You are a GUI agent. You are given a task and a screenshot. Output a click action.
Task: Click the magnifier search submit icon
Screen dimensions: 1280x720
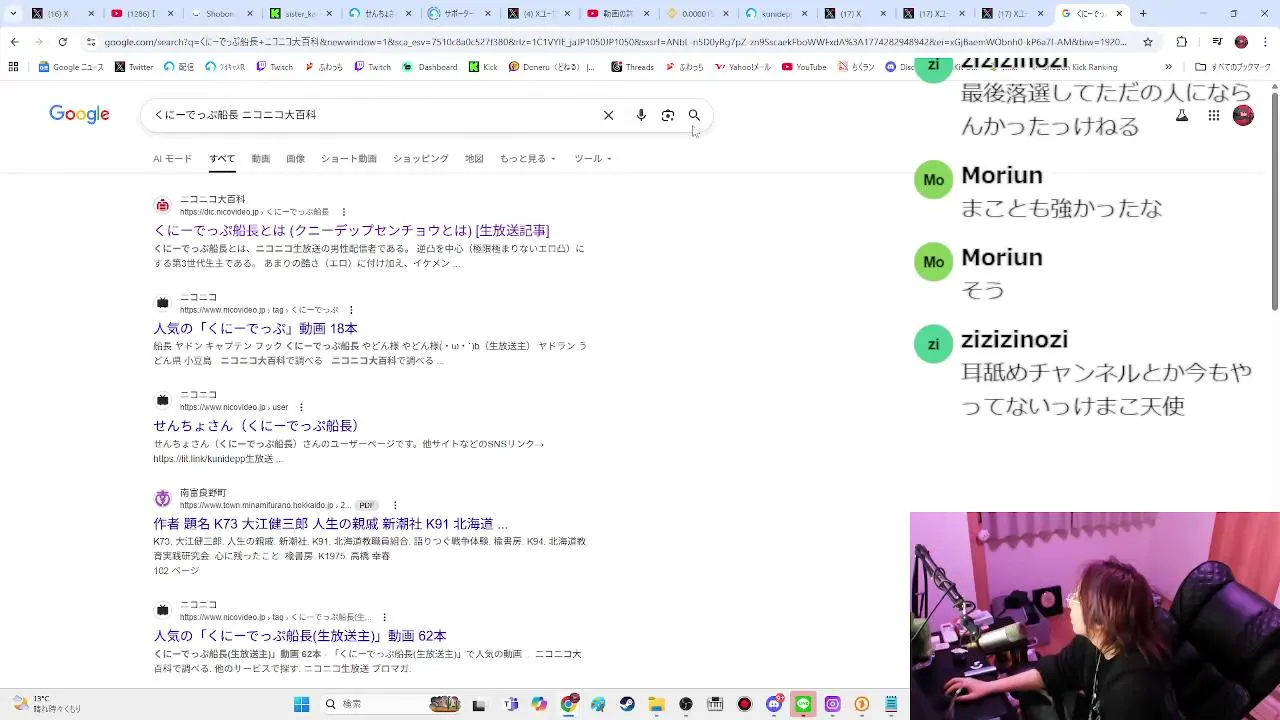pyautogui.click(x=694, y=115)
